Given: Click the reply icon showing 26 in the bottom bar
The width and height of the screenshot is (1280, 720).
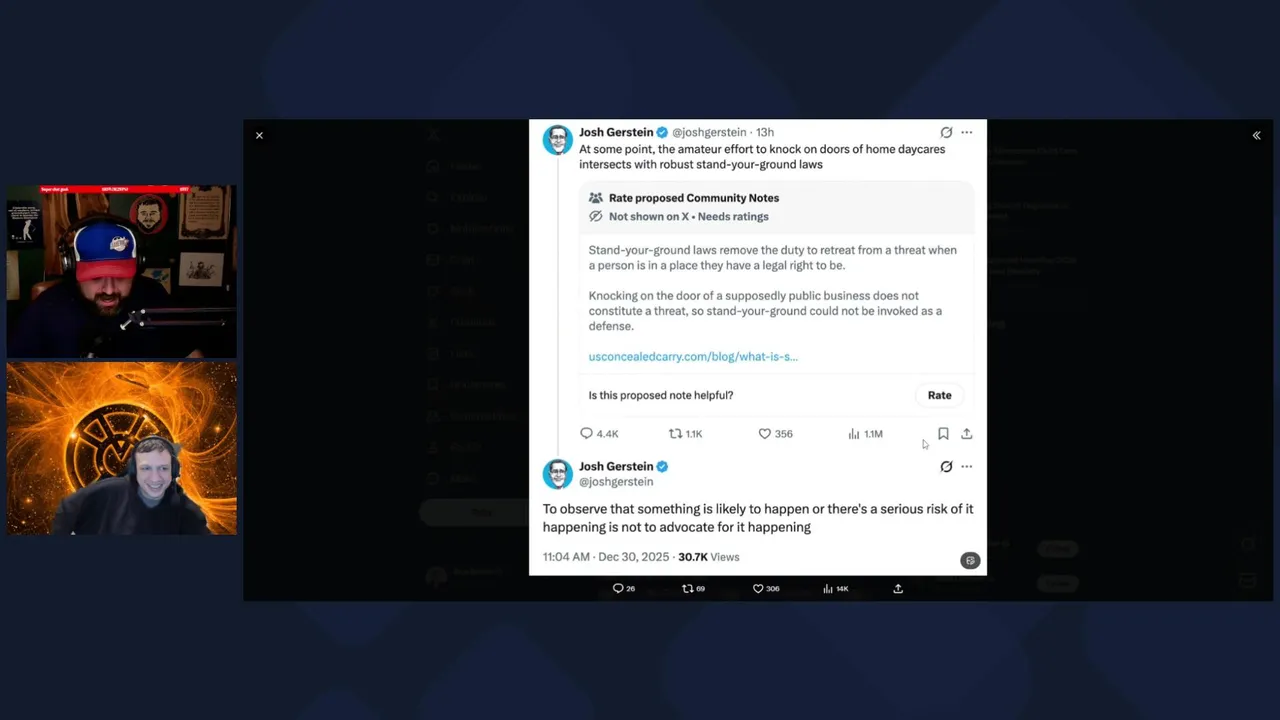Looking at the screenshot, I should click(623, 589).
